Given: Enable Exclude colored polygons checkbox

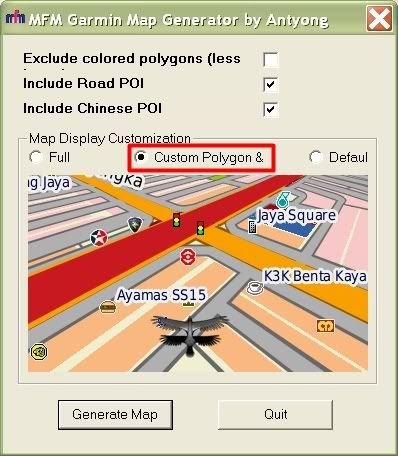Looking at the screenshot, I should coord(270,60).
